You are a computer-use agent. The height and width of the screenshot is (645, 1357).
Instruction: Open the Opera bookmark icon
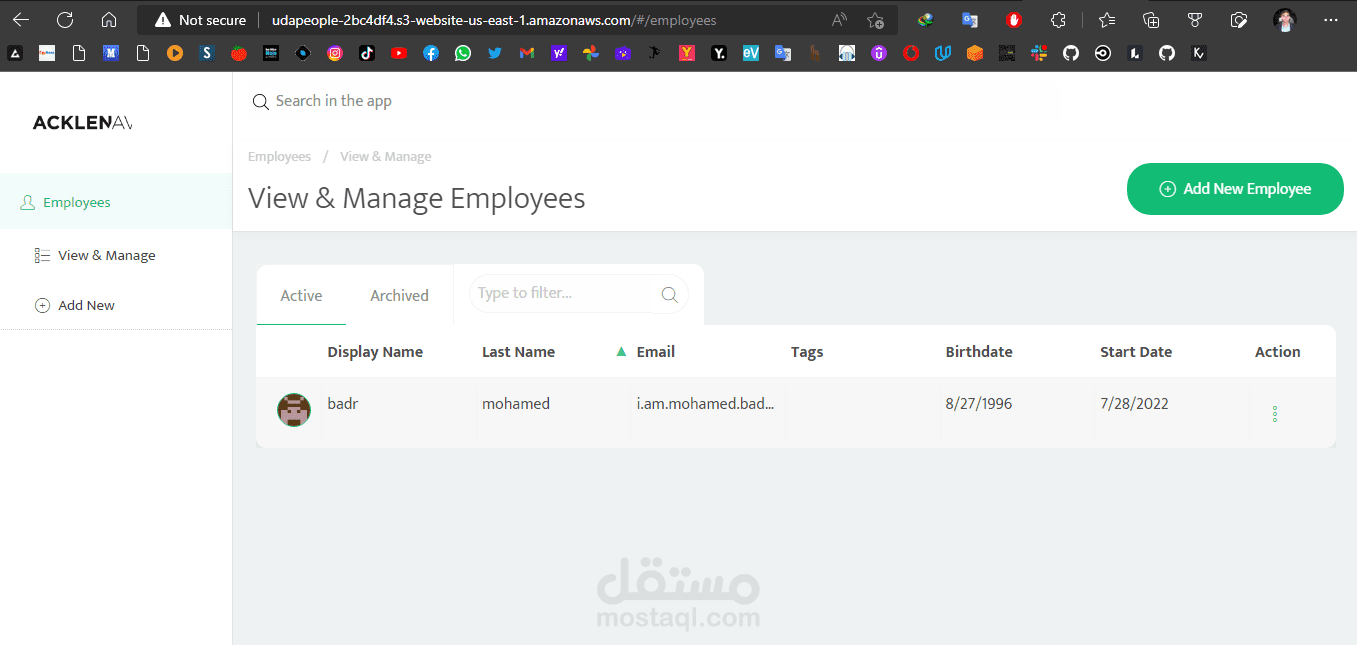[911, 54]
